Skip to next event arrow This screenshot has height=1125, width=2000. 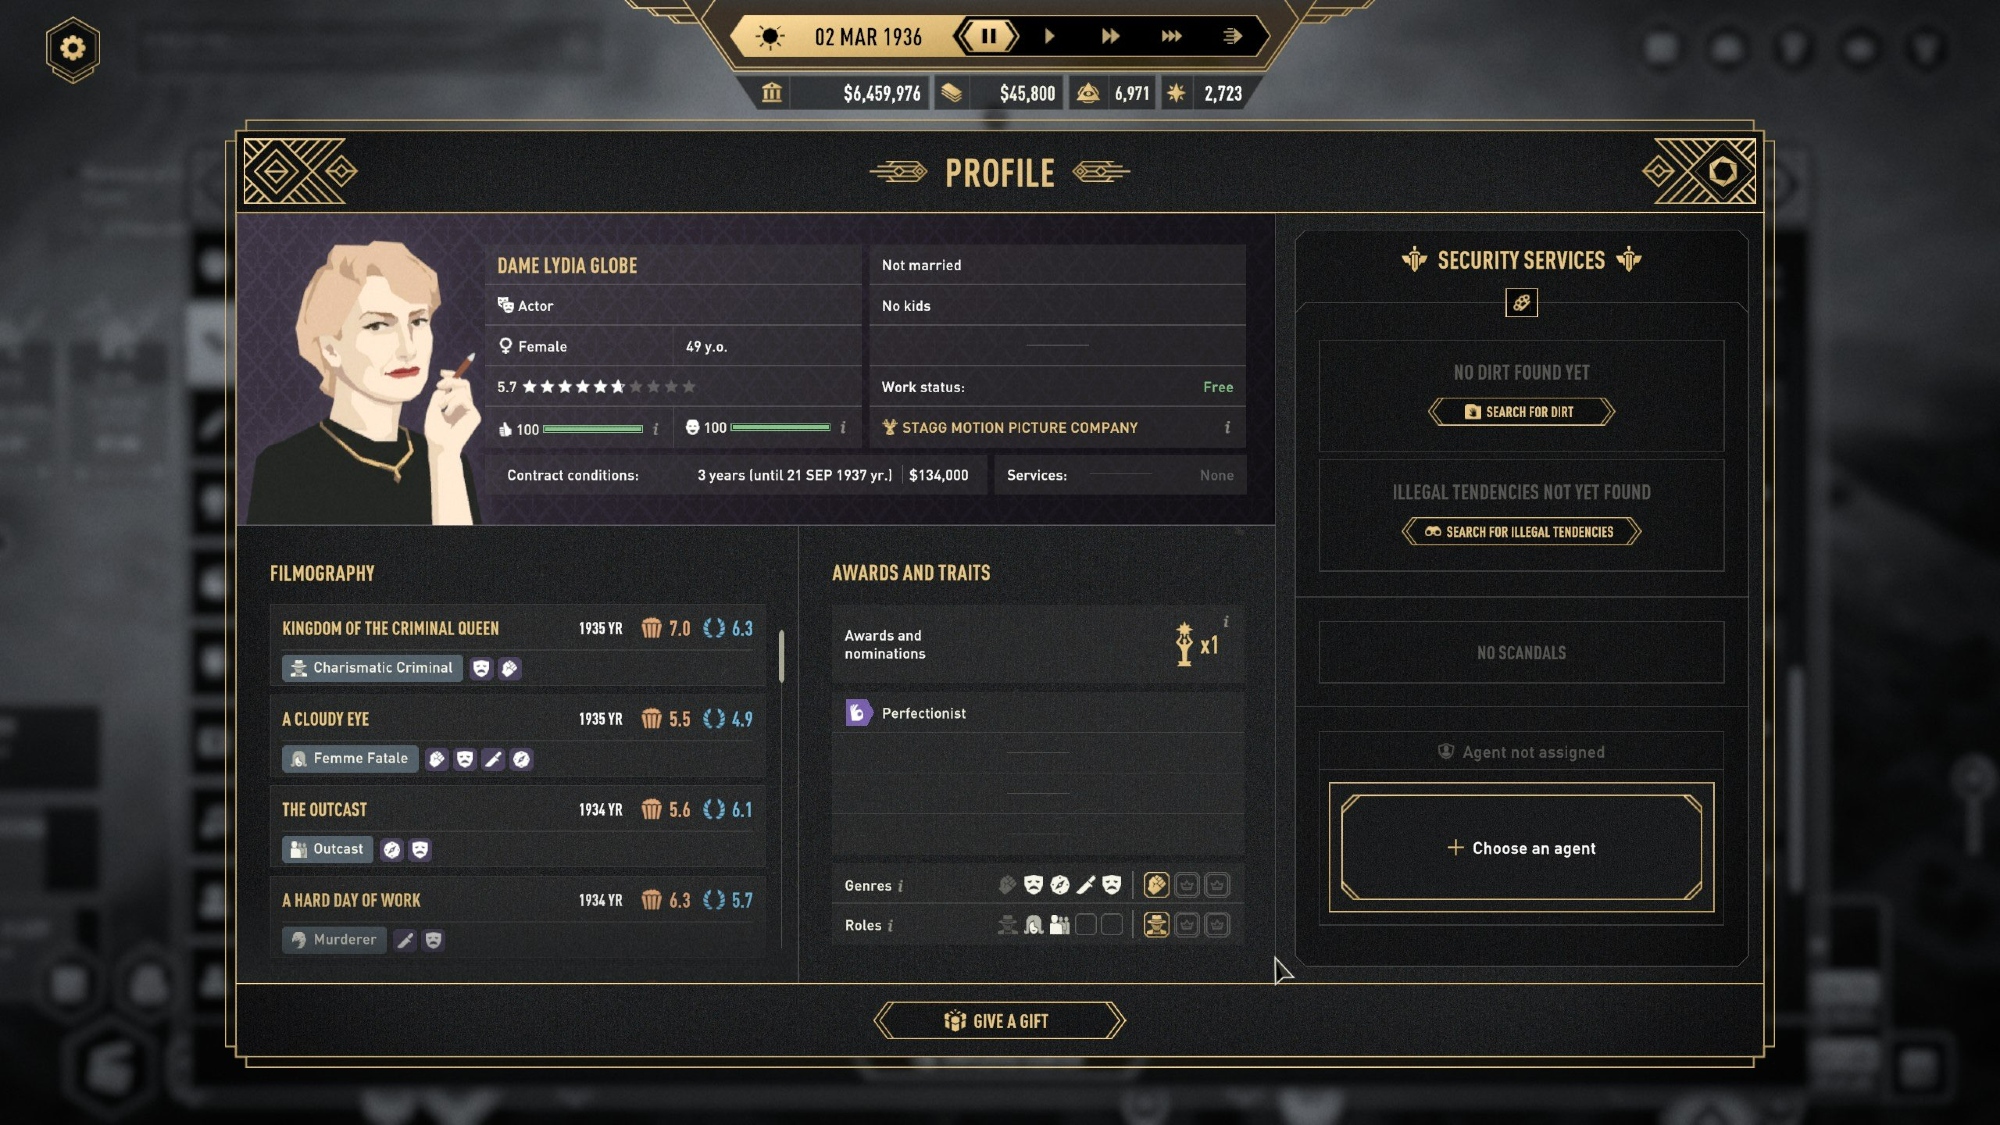click(1232, 37)
